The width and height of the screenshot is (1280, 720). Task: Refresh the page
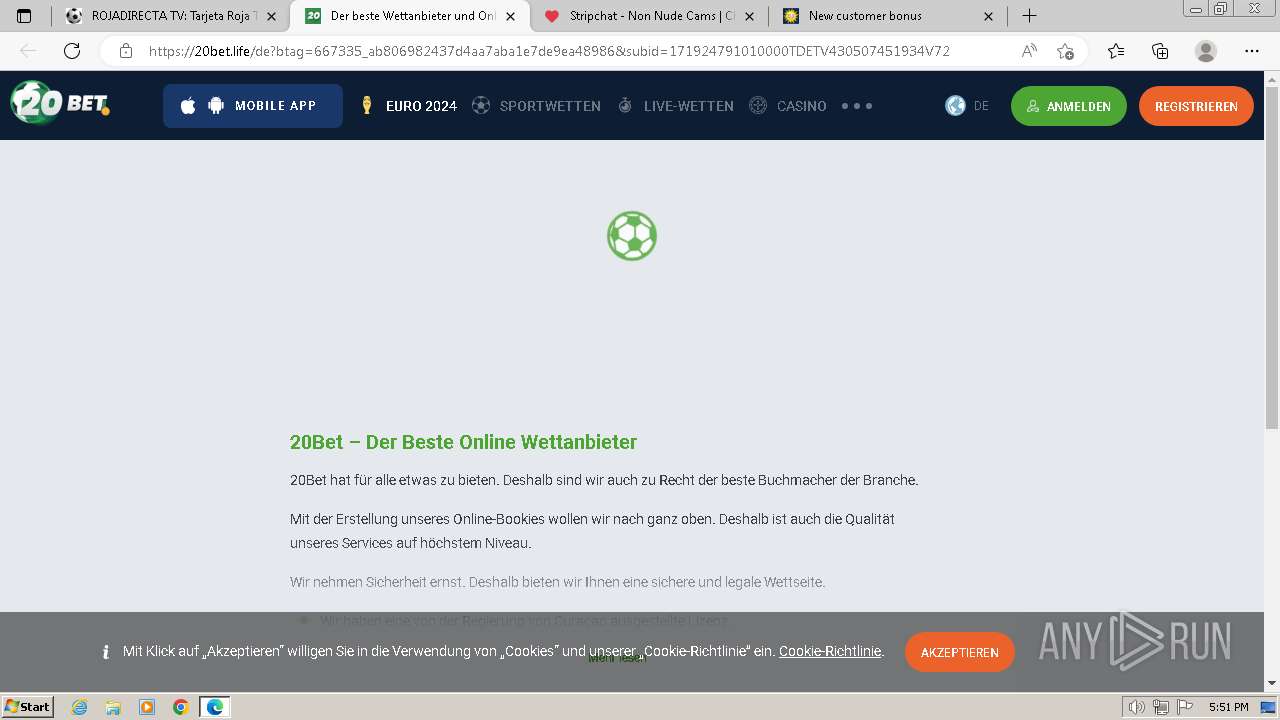(72, 51)
